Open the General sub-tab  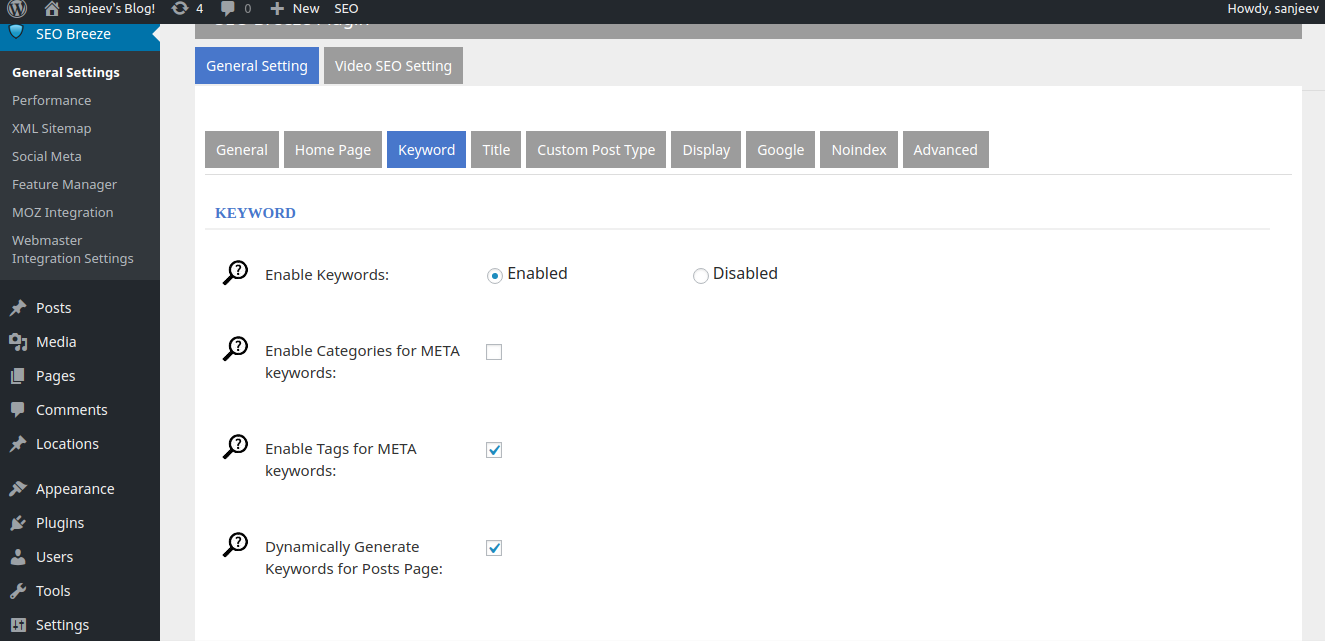(242, 149)
